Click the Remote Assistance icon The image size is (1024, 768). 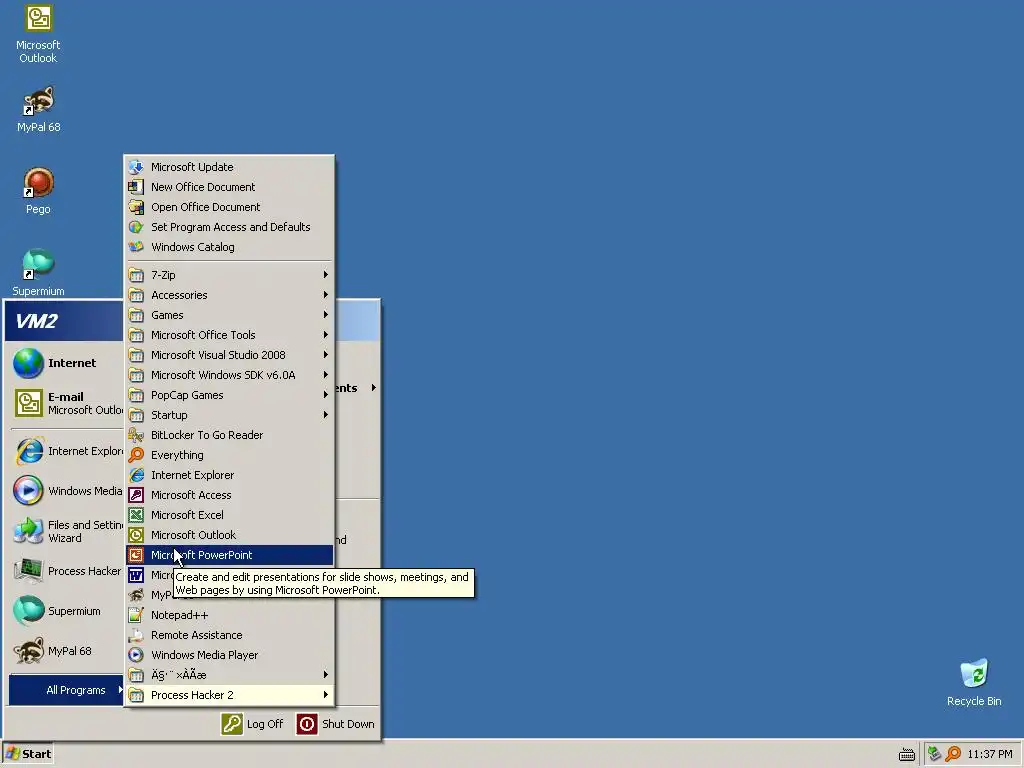point(136,635)
